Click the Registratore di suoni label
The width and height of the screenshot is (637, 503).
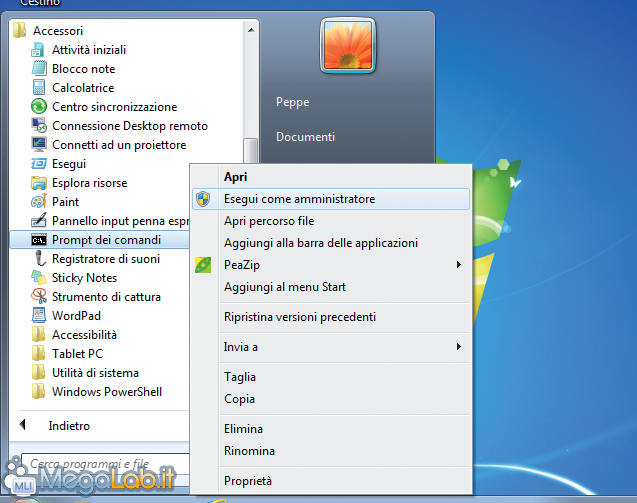106,259
